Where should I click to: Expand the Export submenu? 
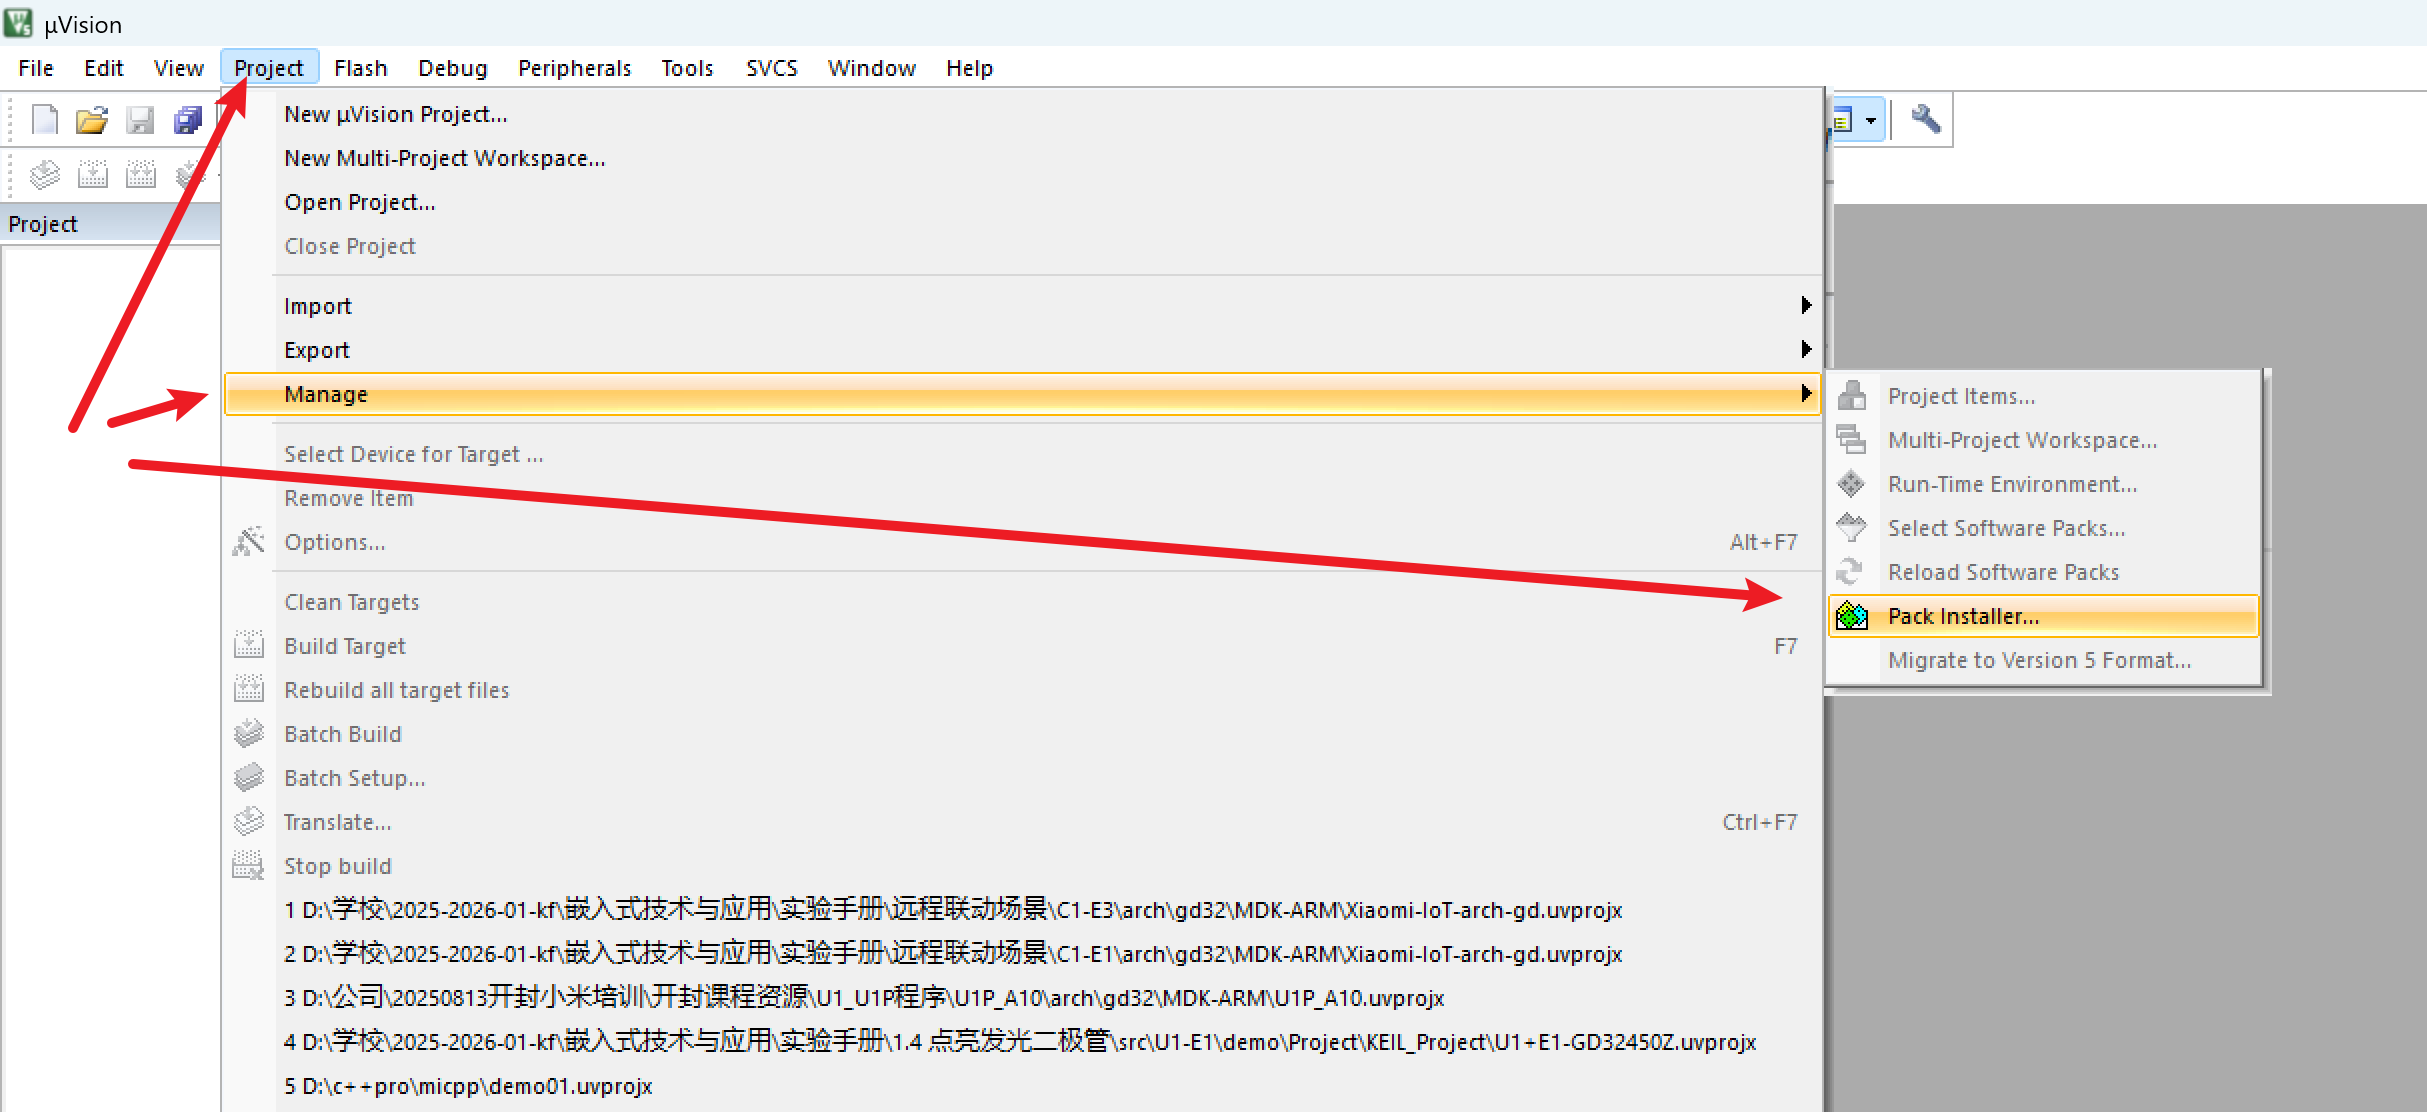[1022, 350]
